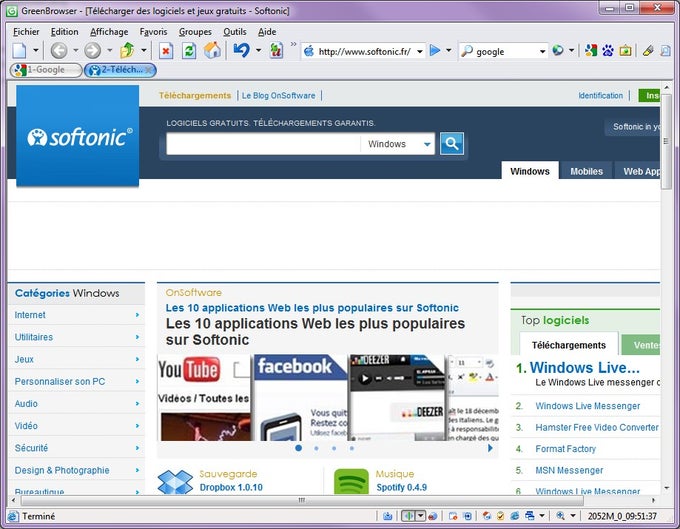Open the Aide menu

pos(267,32)
